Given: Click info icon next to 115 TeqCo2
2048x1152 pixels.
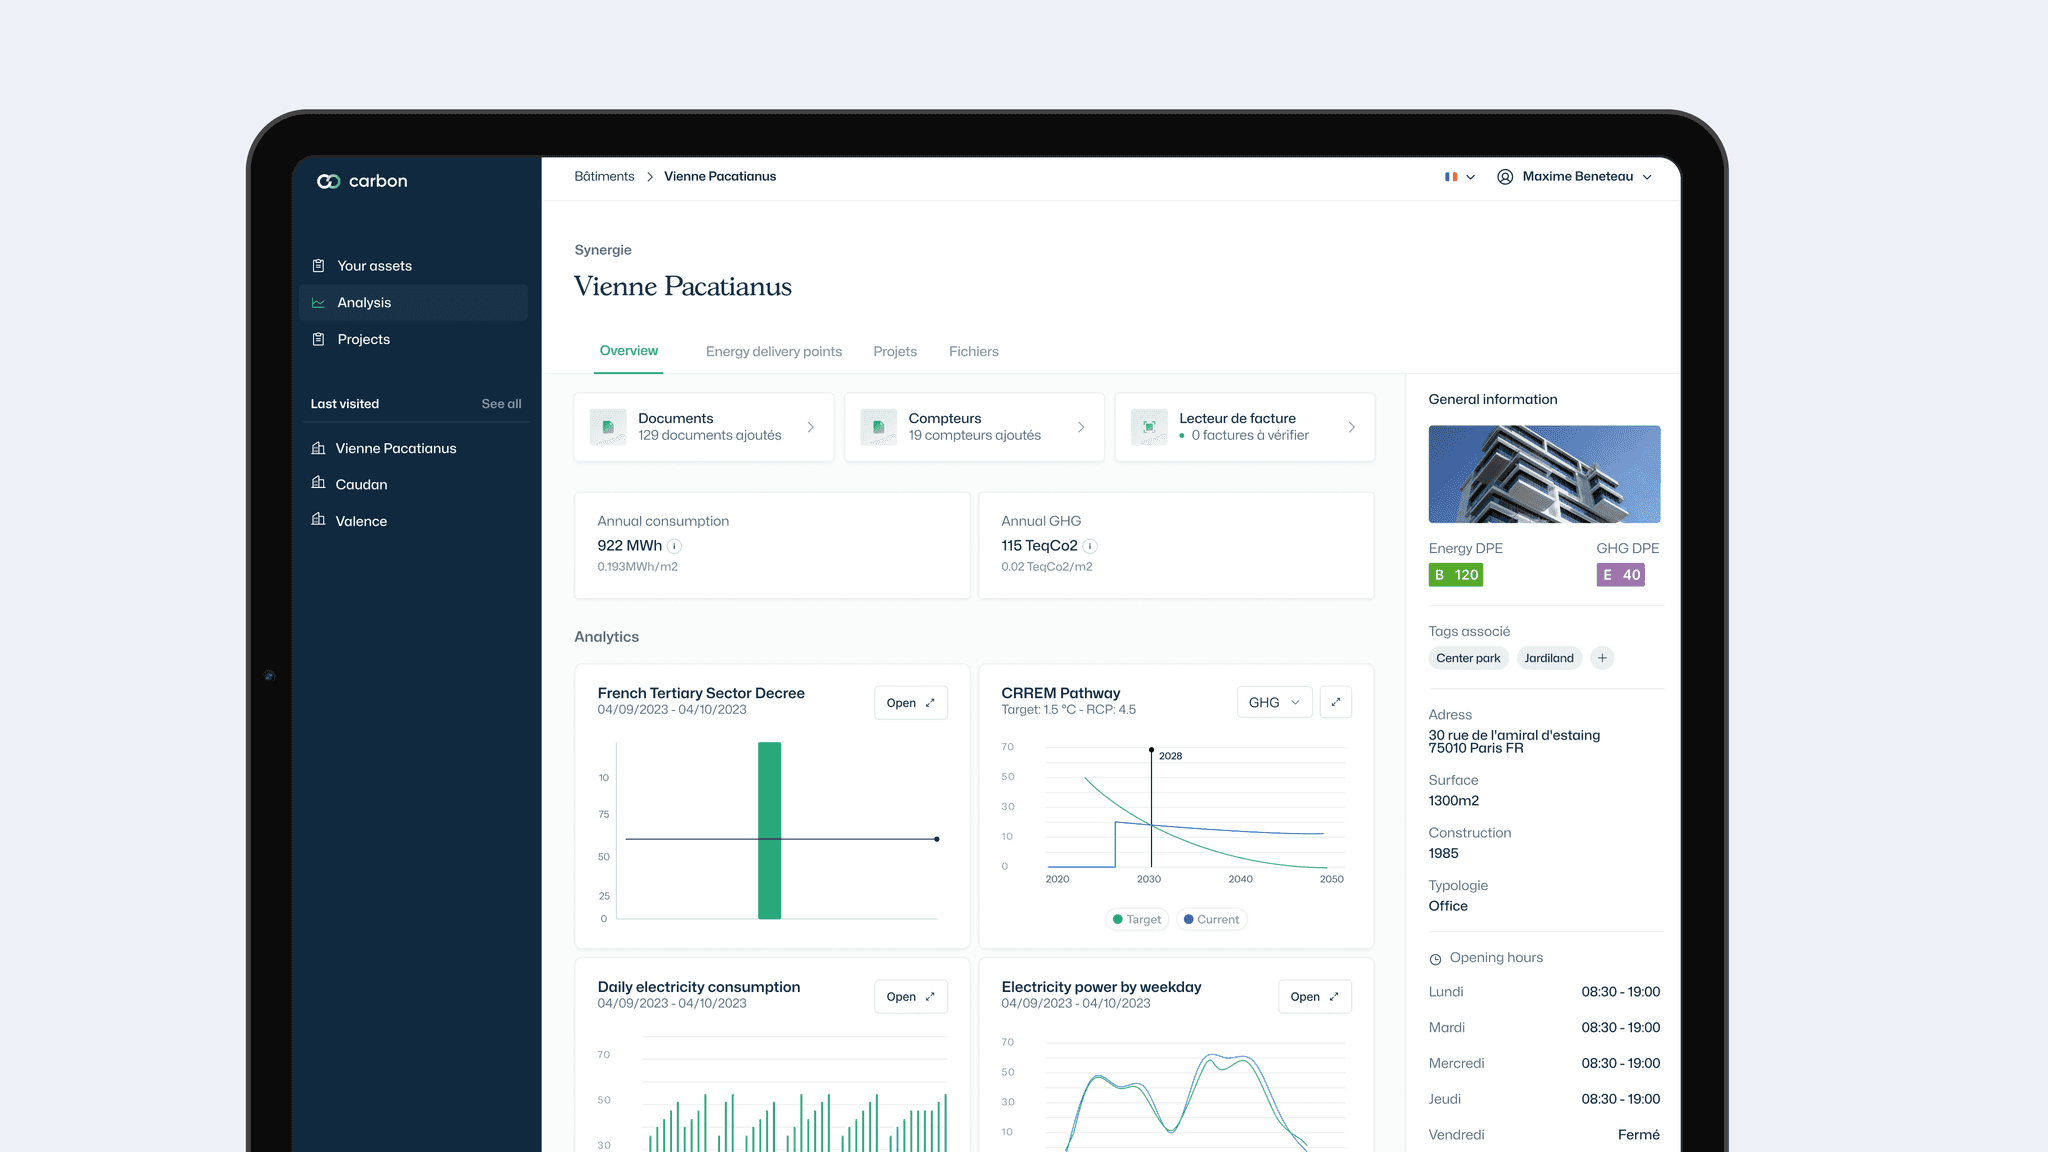Looking at the screenshot, I should (1090, 546).
